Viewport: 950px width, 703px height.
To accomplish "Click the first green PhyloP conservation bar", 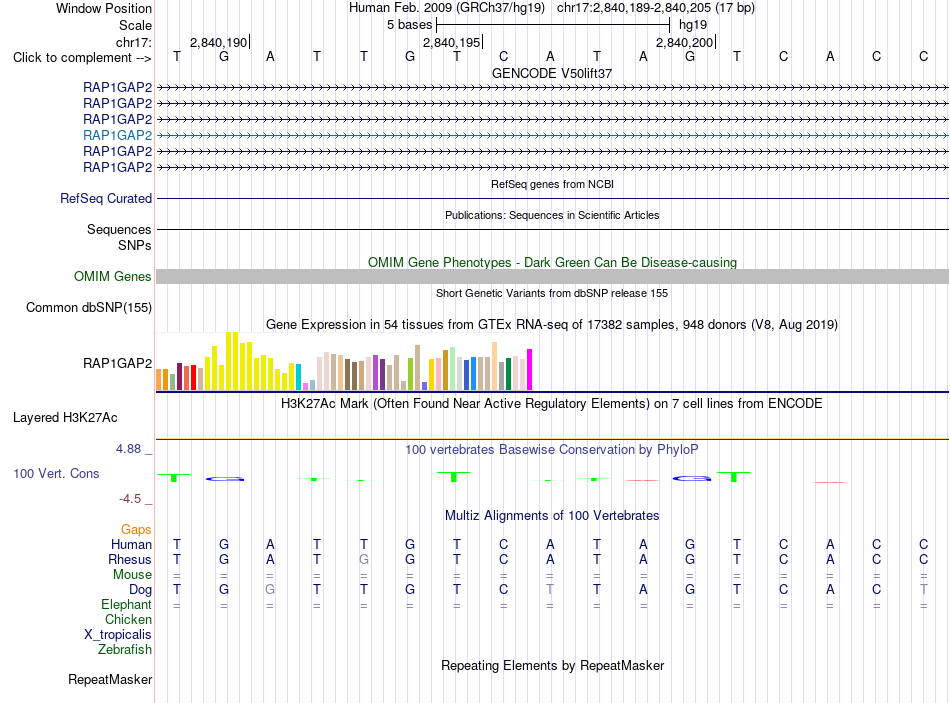I will pos(174,478).
